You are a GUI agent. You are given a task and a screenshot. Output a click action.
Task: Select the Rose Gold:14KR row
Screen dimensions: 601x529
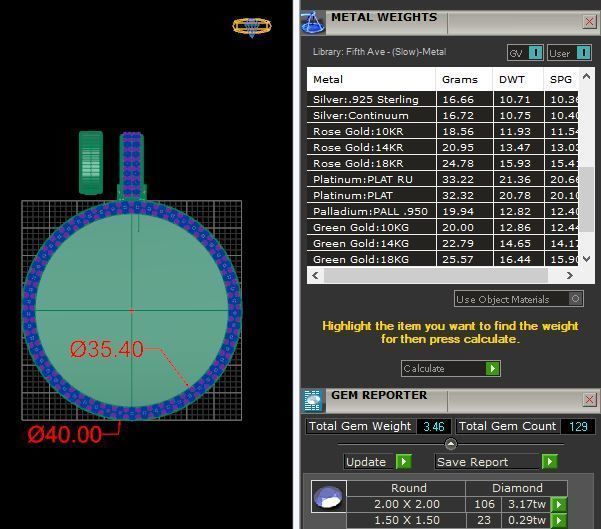click(x=443, y=148)
